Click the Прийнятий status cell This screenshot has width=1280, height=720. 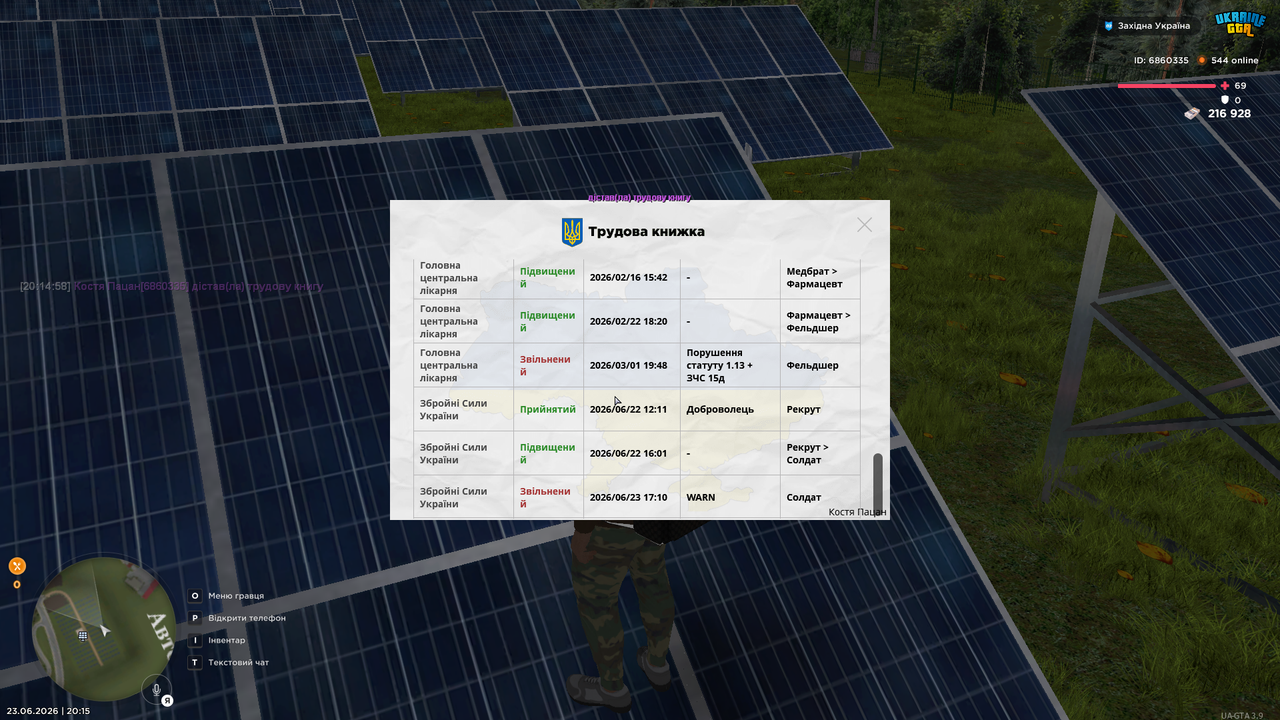point(548,409)
